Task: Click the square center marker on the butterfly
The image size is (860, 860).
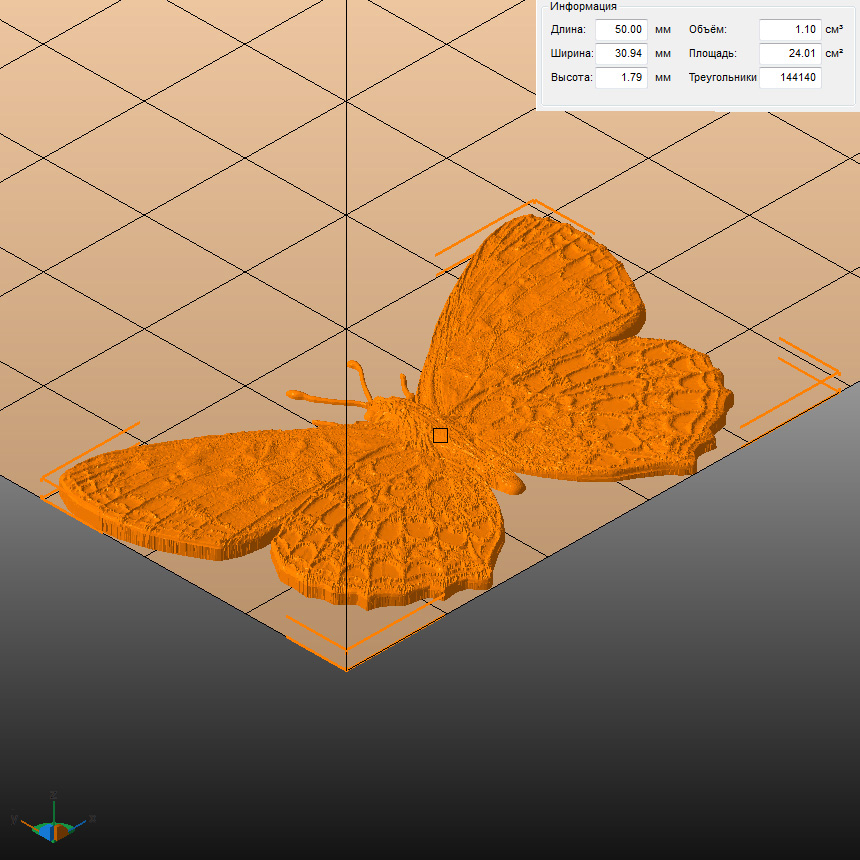Action: tap(440, 435)
